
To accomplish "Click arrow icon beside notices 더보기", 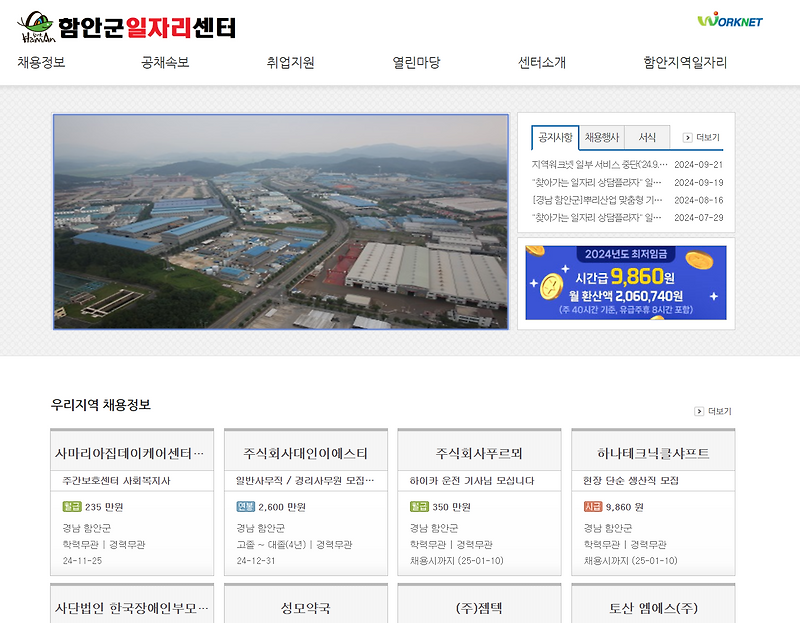I will click(x=686, y=137).
